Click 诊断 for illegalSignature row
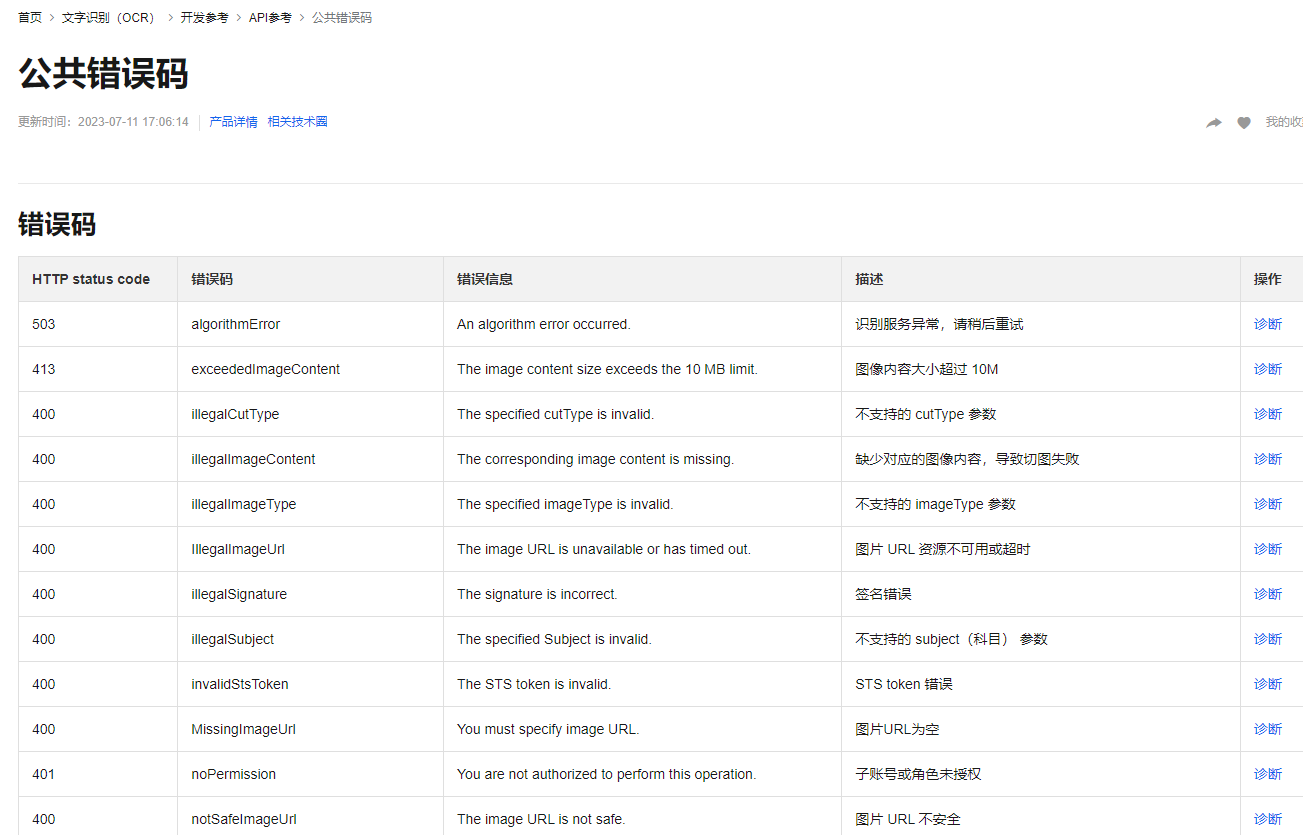 pyautogui.click(x=1268, y=594)
